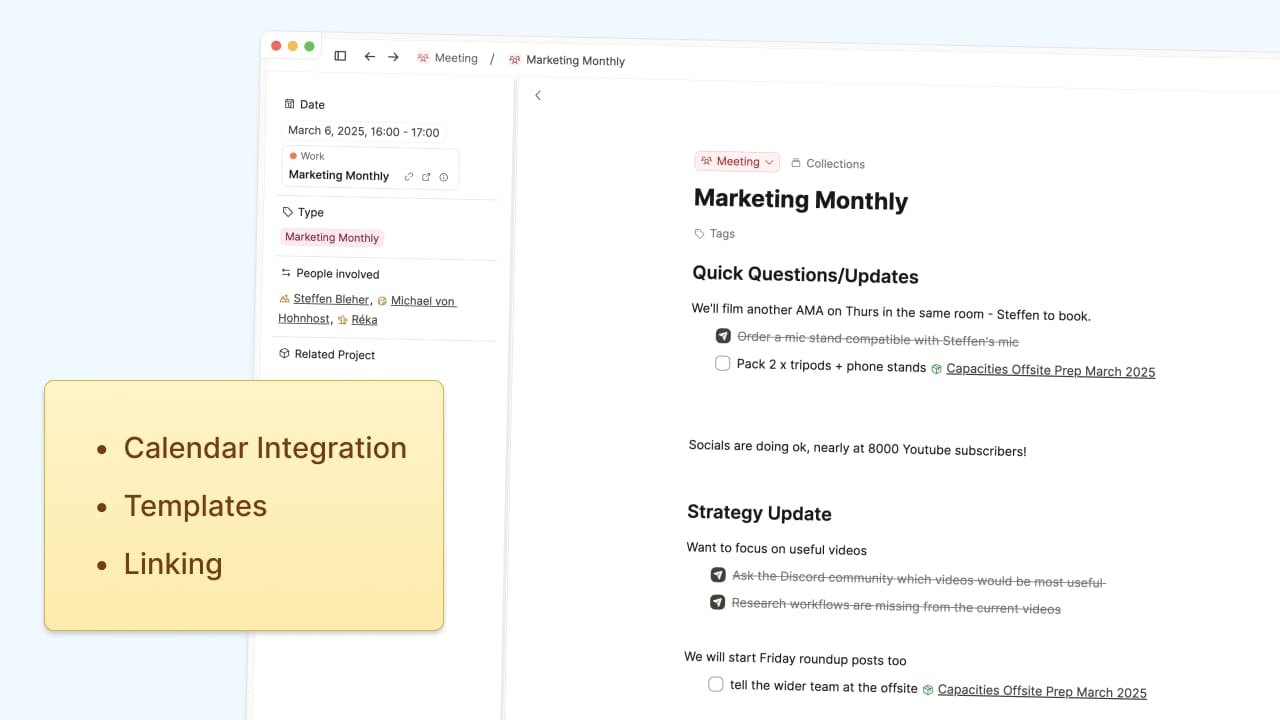
Task: Navigate to Meeting in the breadcrumb
Action: pyautogui.click(x=455, y=58)
